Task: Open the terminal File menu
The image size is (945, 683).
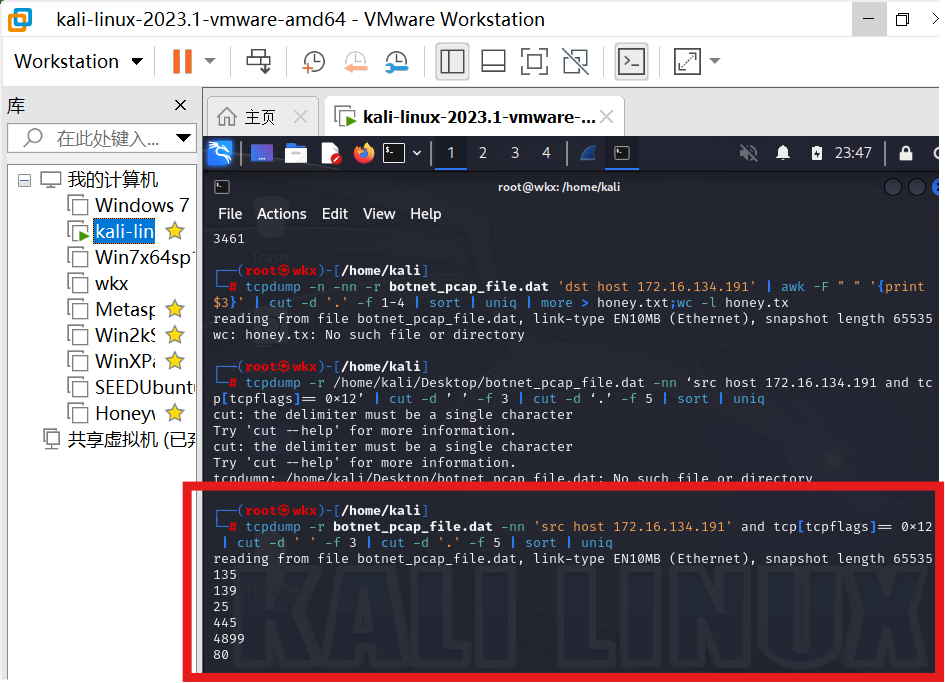Action: pyautogui.click(x=230, y=214)
